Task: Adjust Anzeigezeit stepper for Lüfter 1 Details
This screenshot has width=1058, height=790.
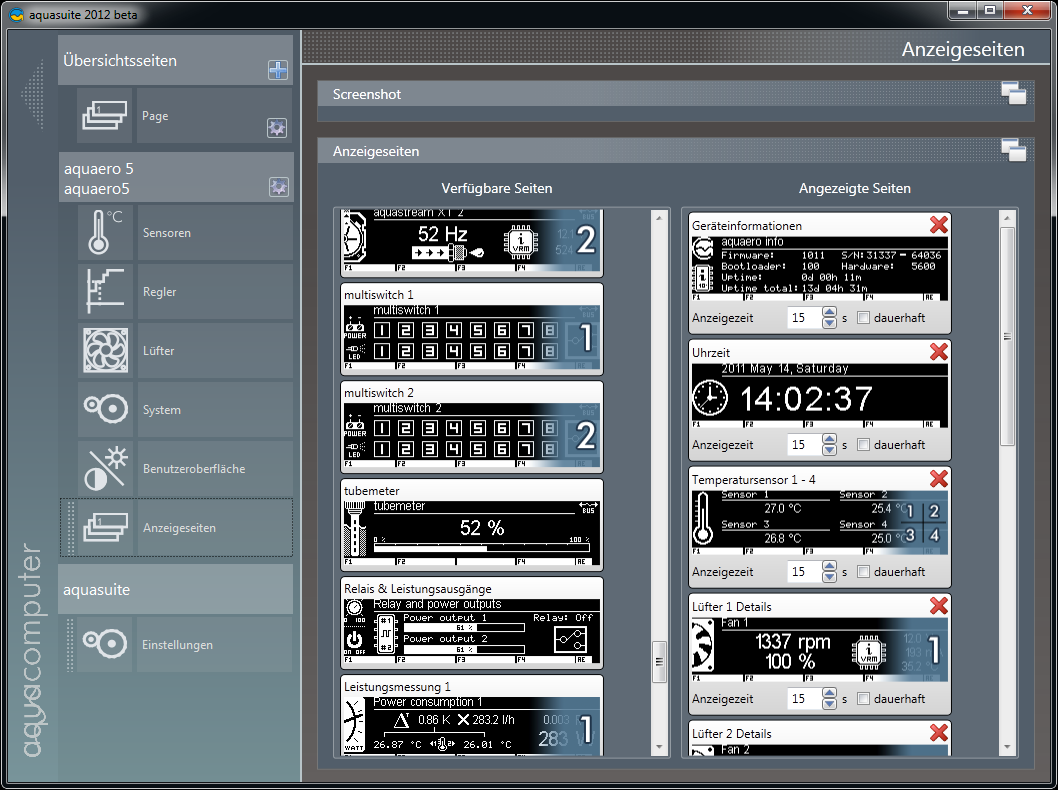Action: (x=829, y=699)
